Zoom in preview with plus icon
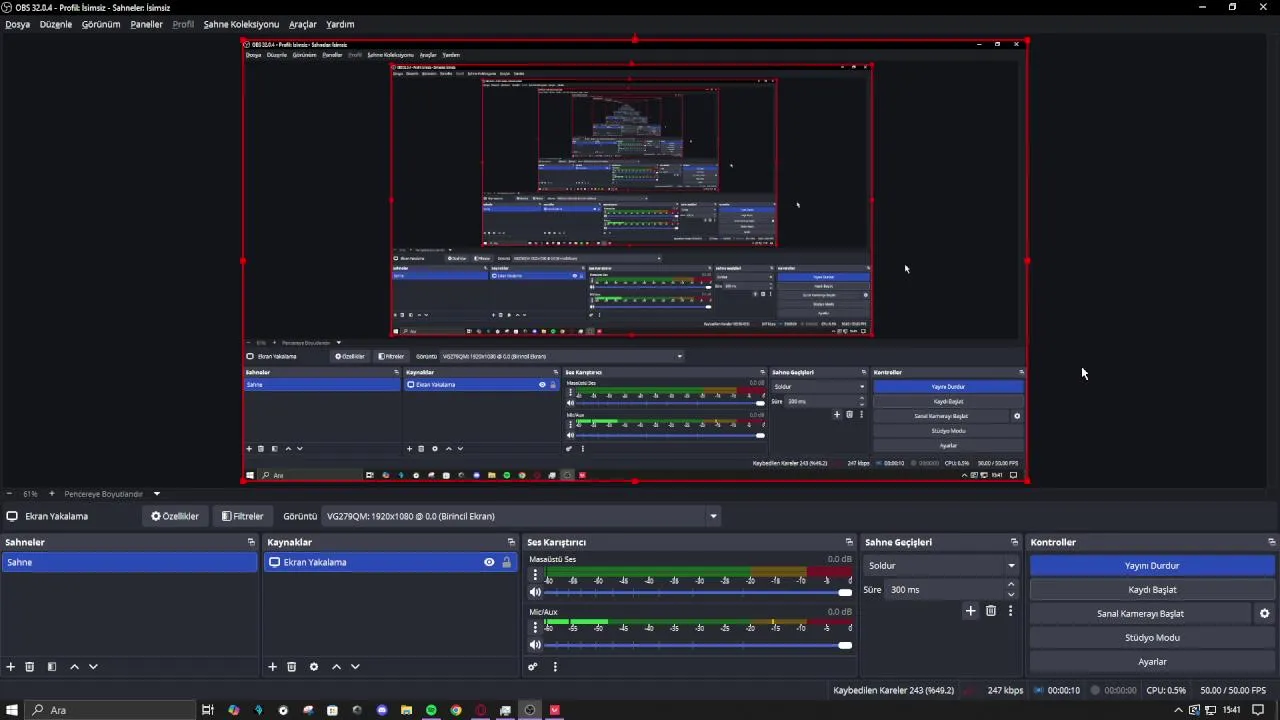 point(52,494)
